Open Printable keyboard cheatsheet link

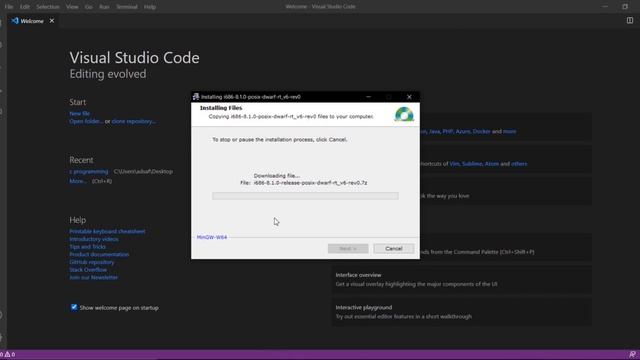(107, 231)
